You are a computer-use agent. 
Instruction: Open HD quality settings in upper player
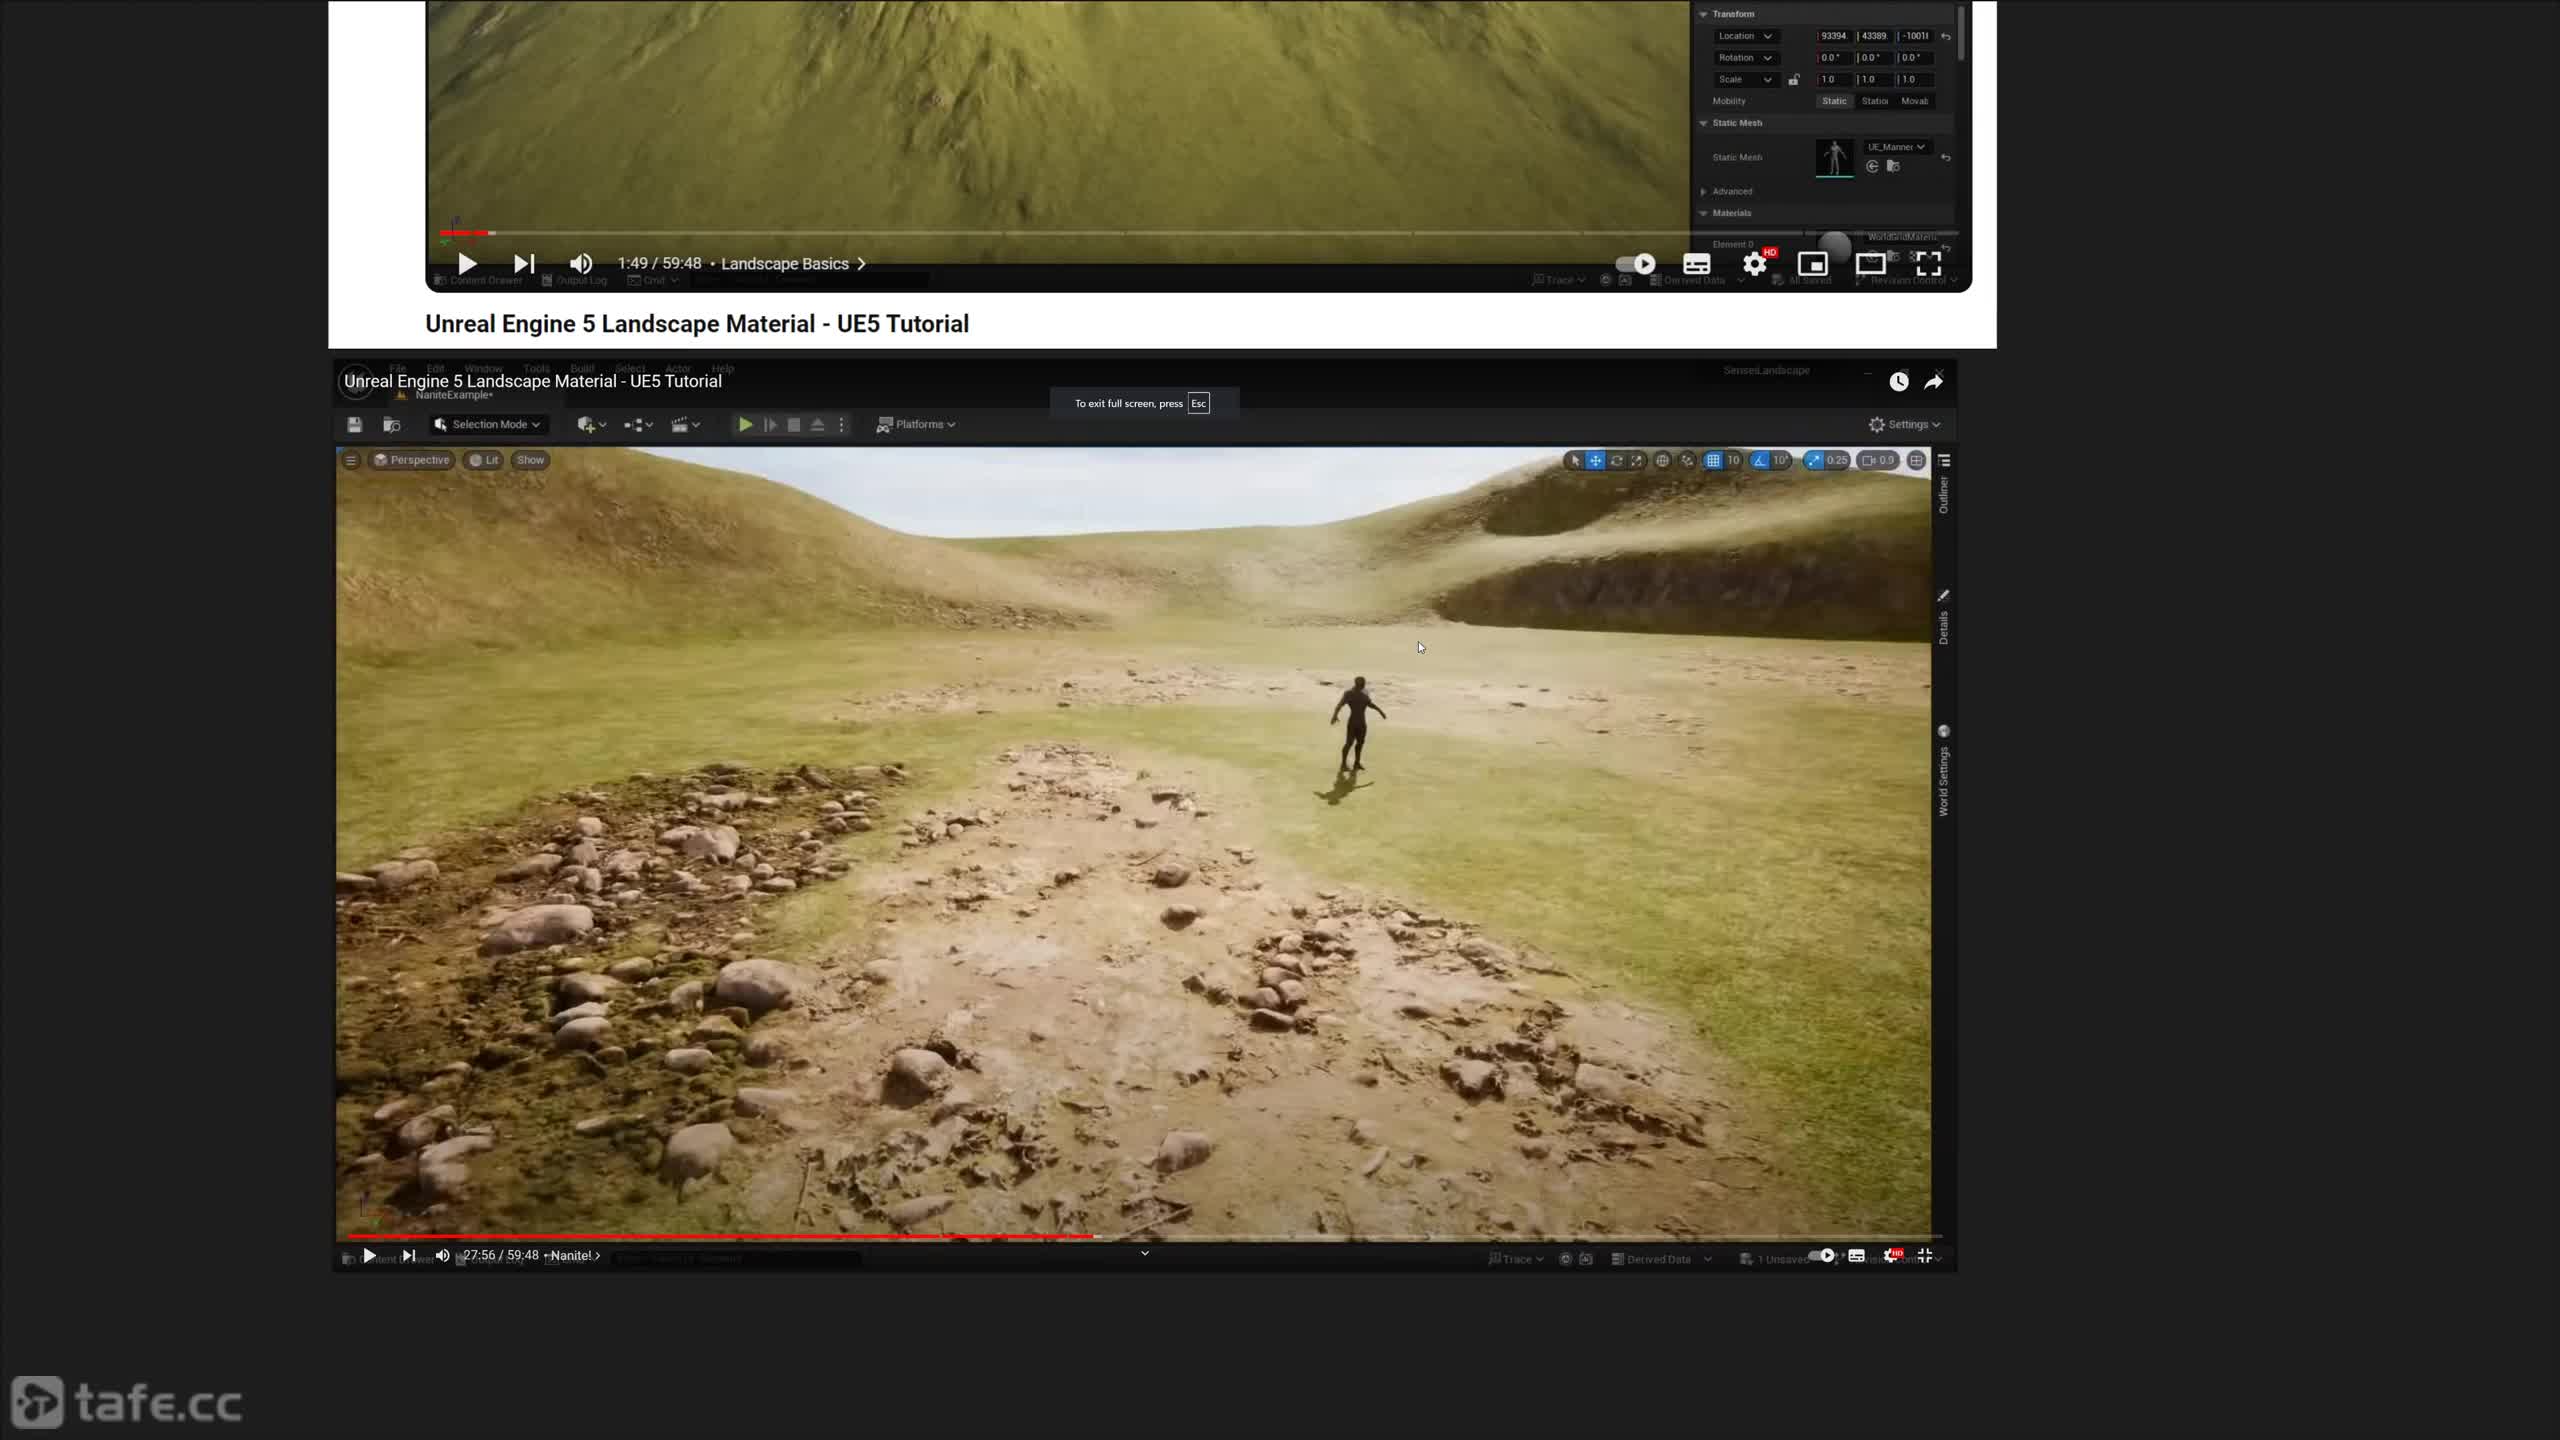(x=1755, y=264)
